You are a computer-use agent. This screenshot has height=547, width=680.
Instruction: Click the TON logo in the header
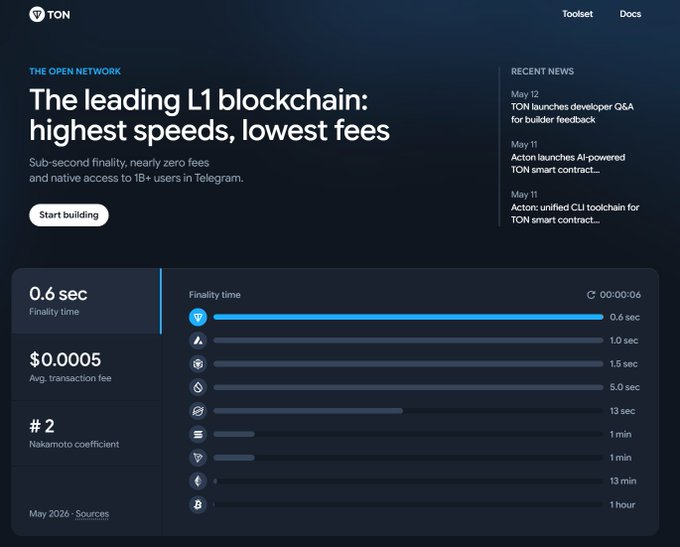click(x=49, y=14)
